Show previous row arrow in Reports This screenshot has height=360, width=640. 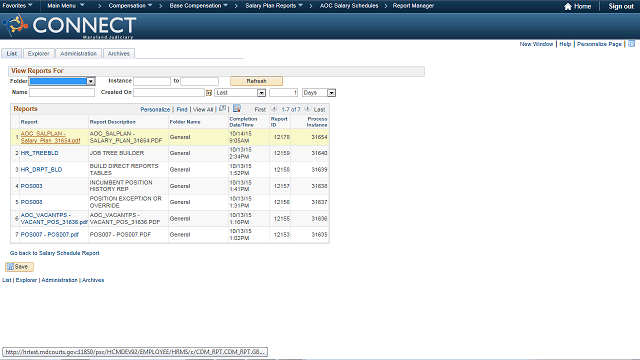tap(274, 109)
